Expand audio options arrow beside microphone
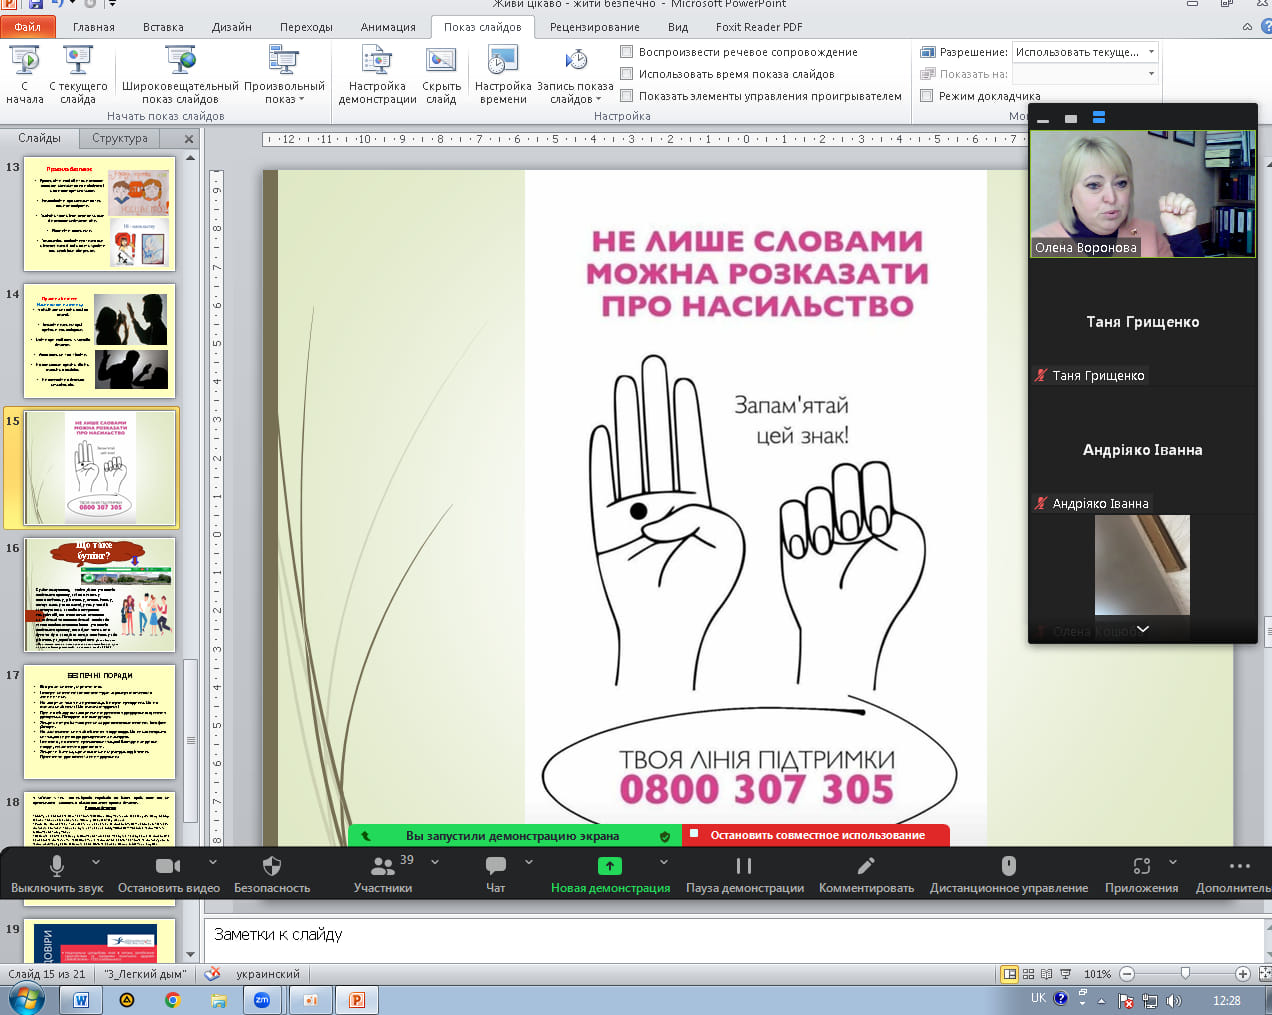 96,861
